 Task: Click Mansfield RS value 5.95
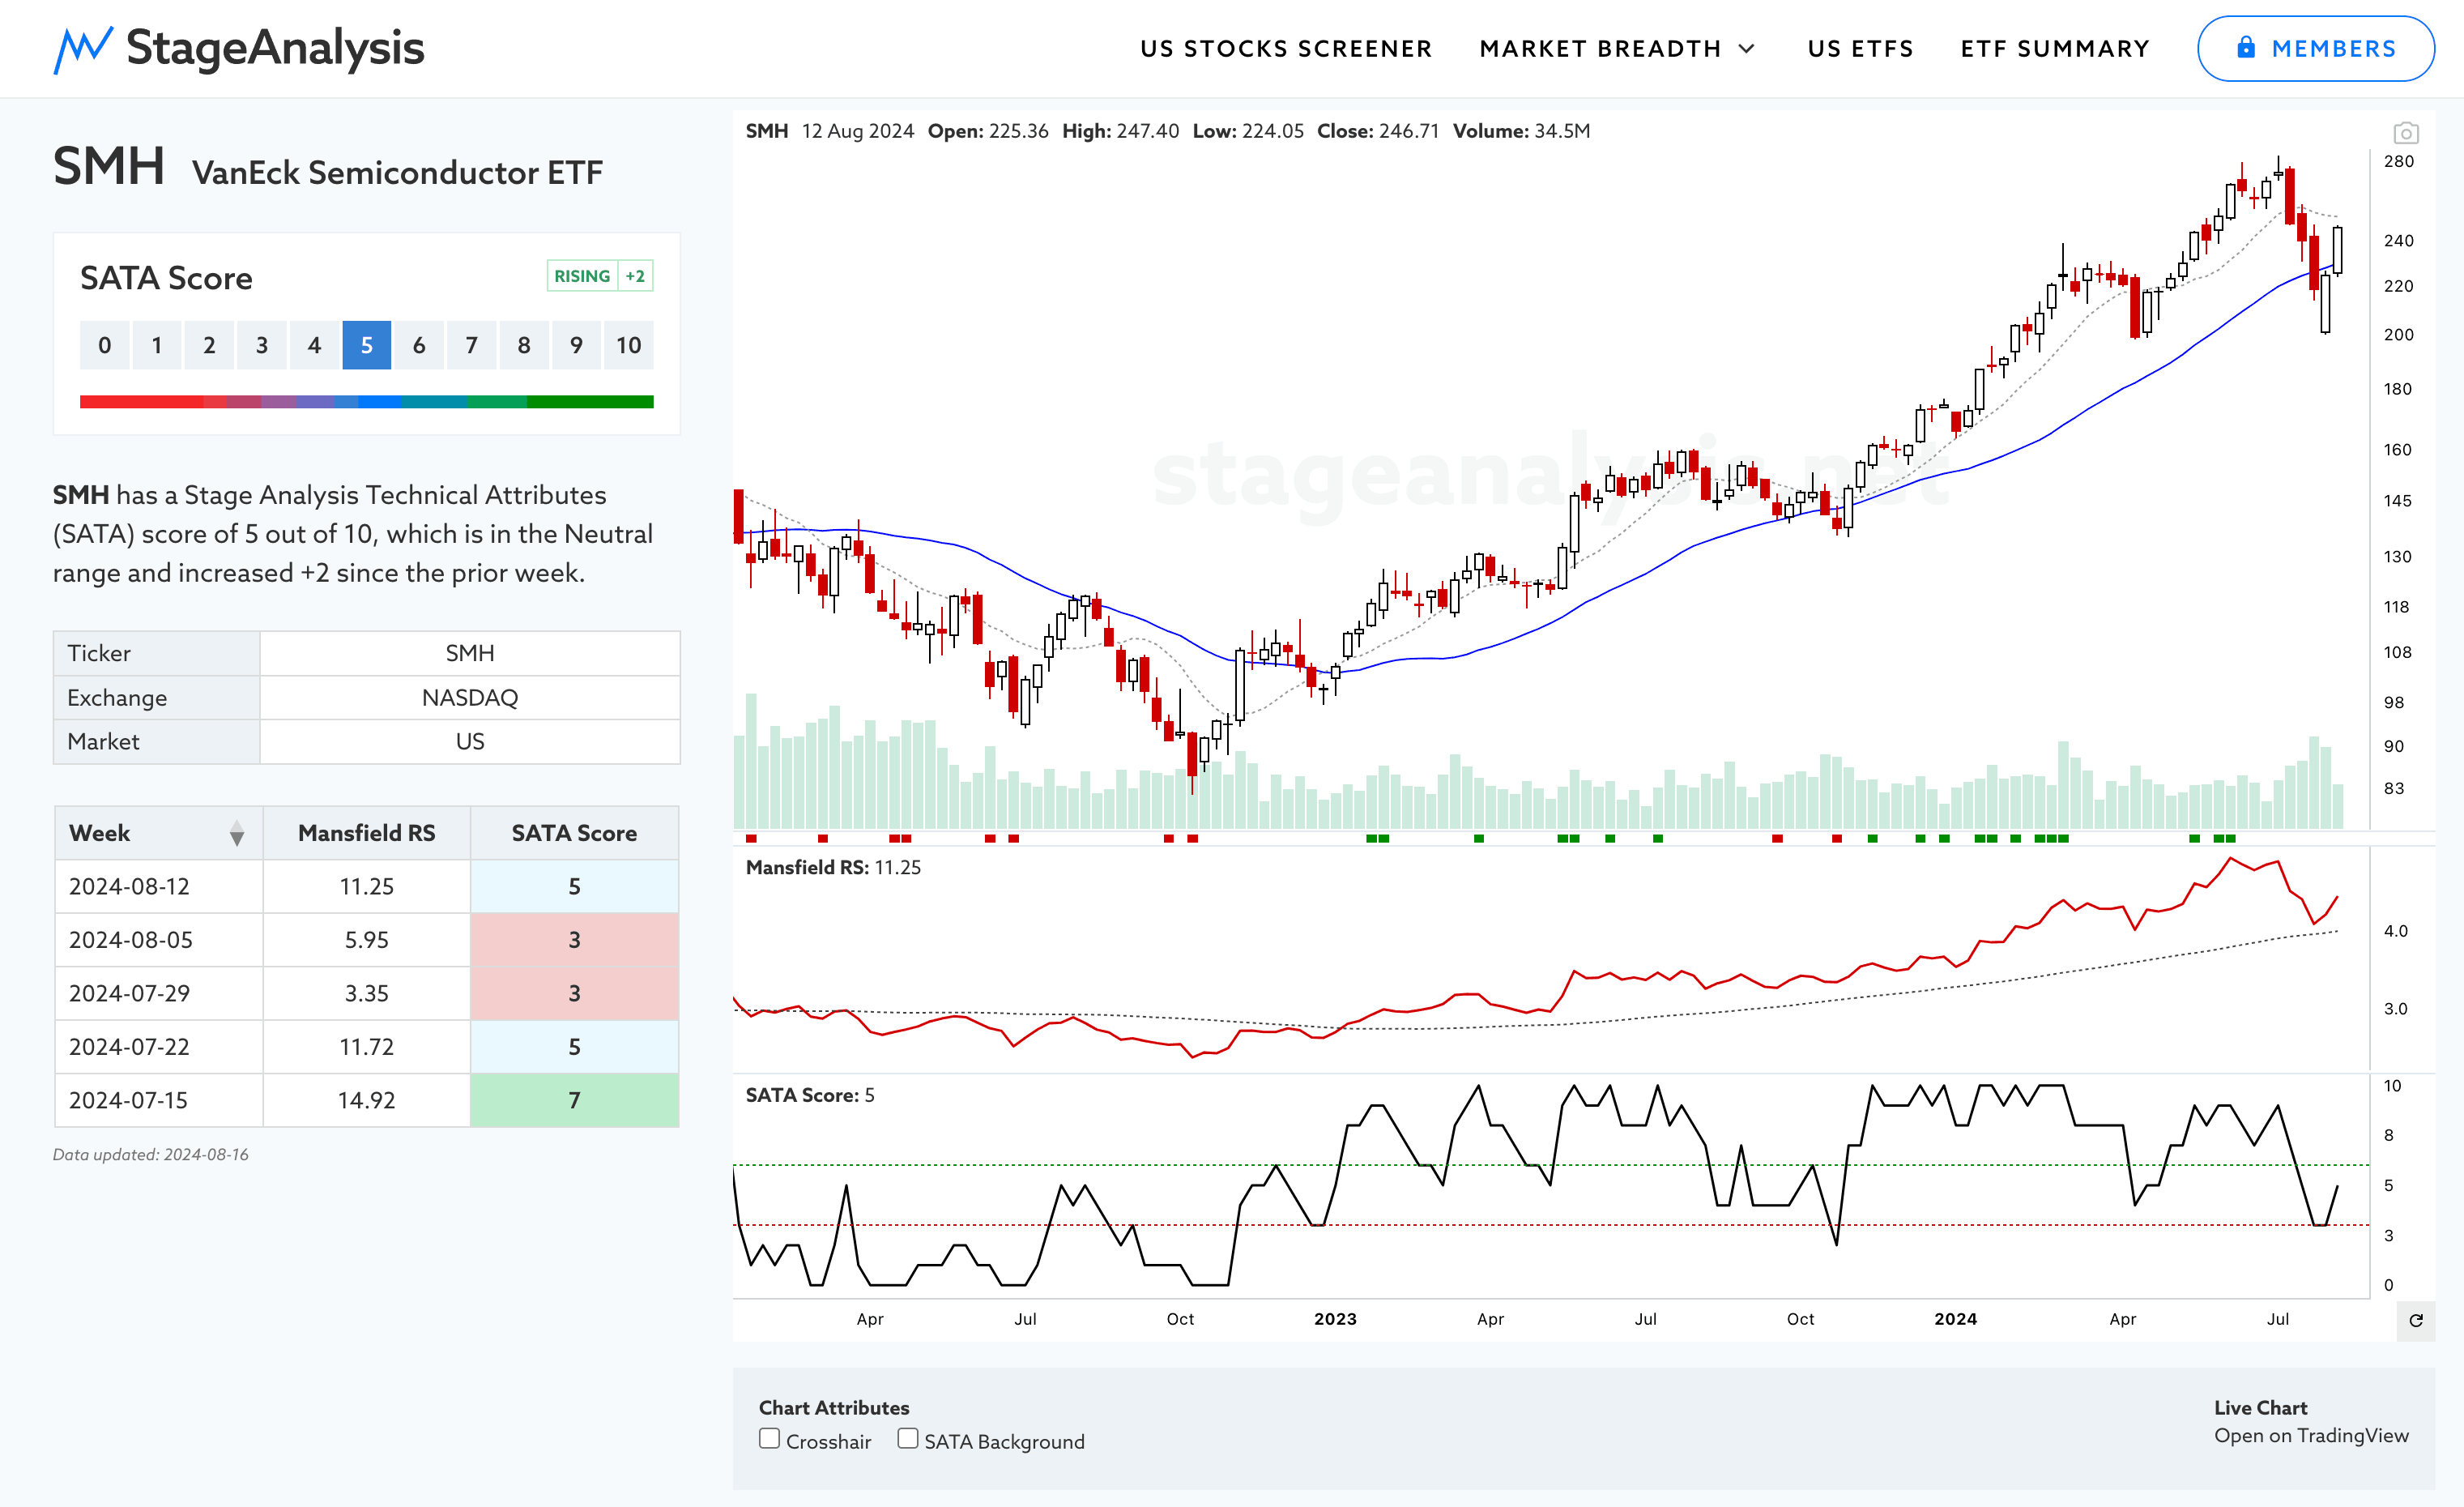point(367,940)
